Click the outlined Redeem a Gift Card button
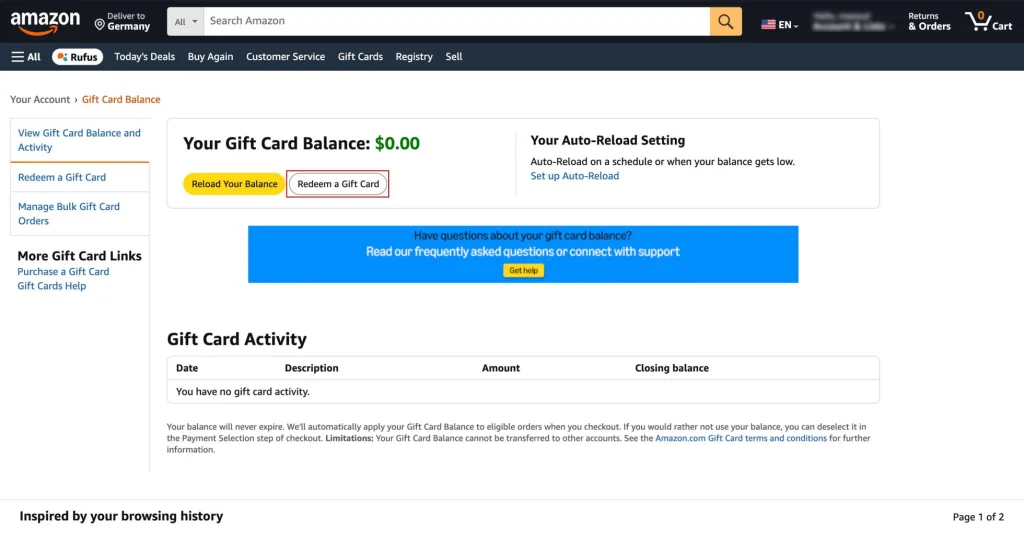Screen dimensions: 1024x539 tap(338, 184)
